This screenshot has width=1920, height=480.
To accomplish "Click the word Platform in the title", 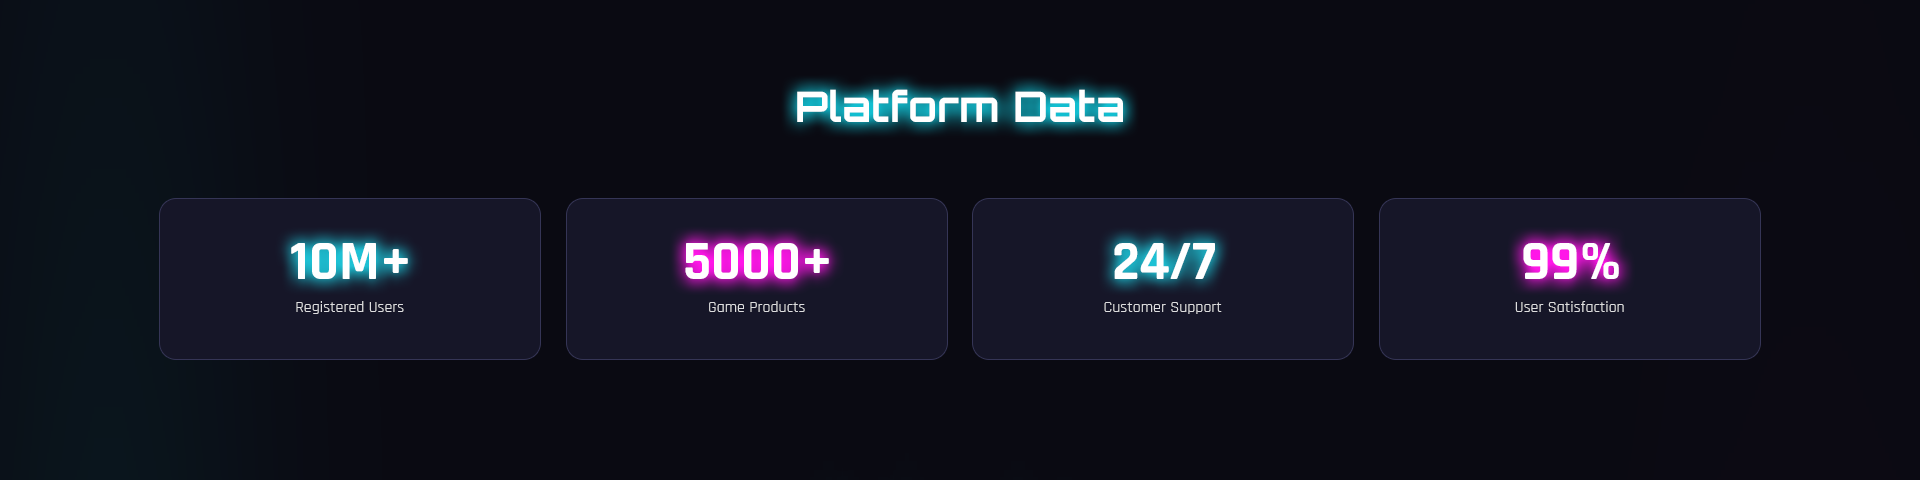I will click(x=896, y=107).
